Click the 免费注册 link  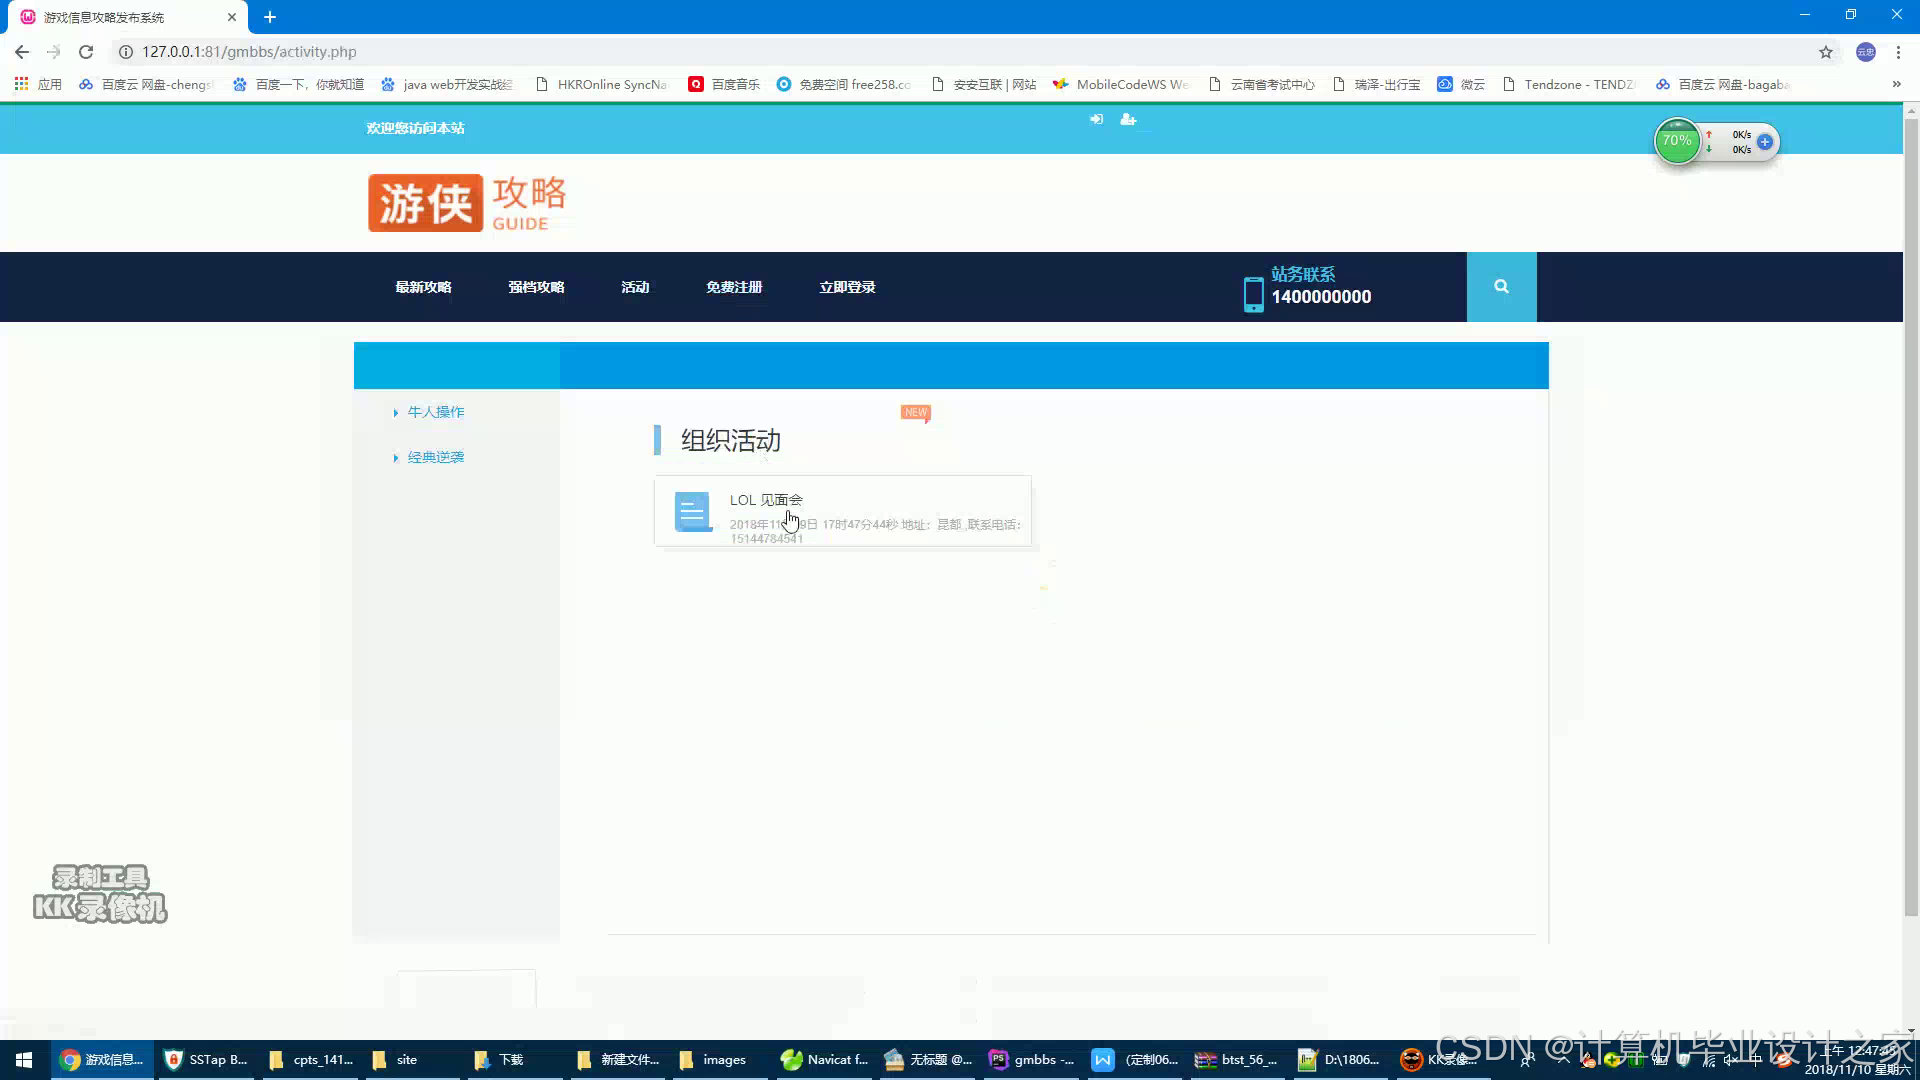(734, 287)
